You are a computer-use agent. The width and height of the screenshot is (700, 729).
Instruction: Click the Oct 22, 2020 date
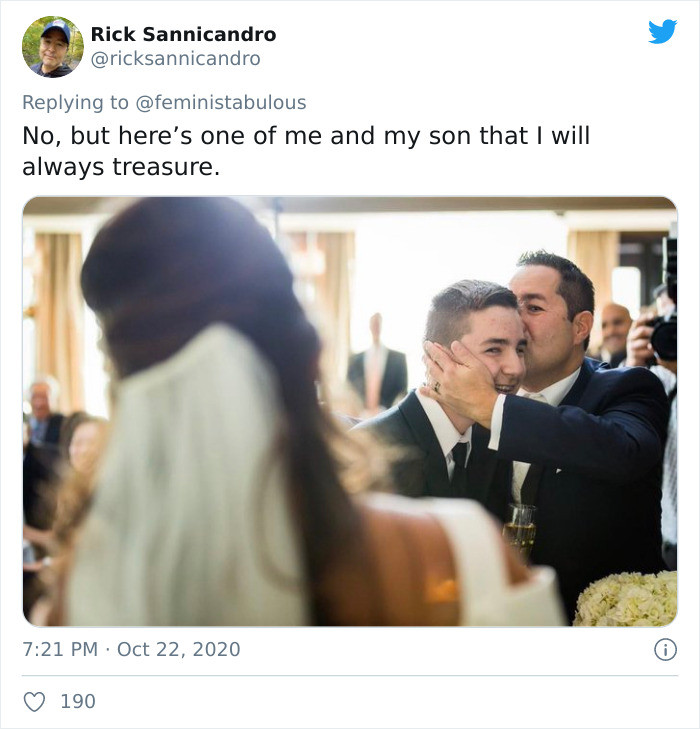(179, 649)
